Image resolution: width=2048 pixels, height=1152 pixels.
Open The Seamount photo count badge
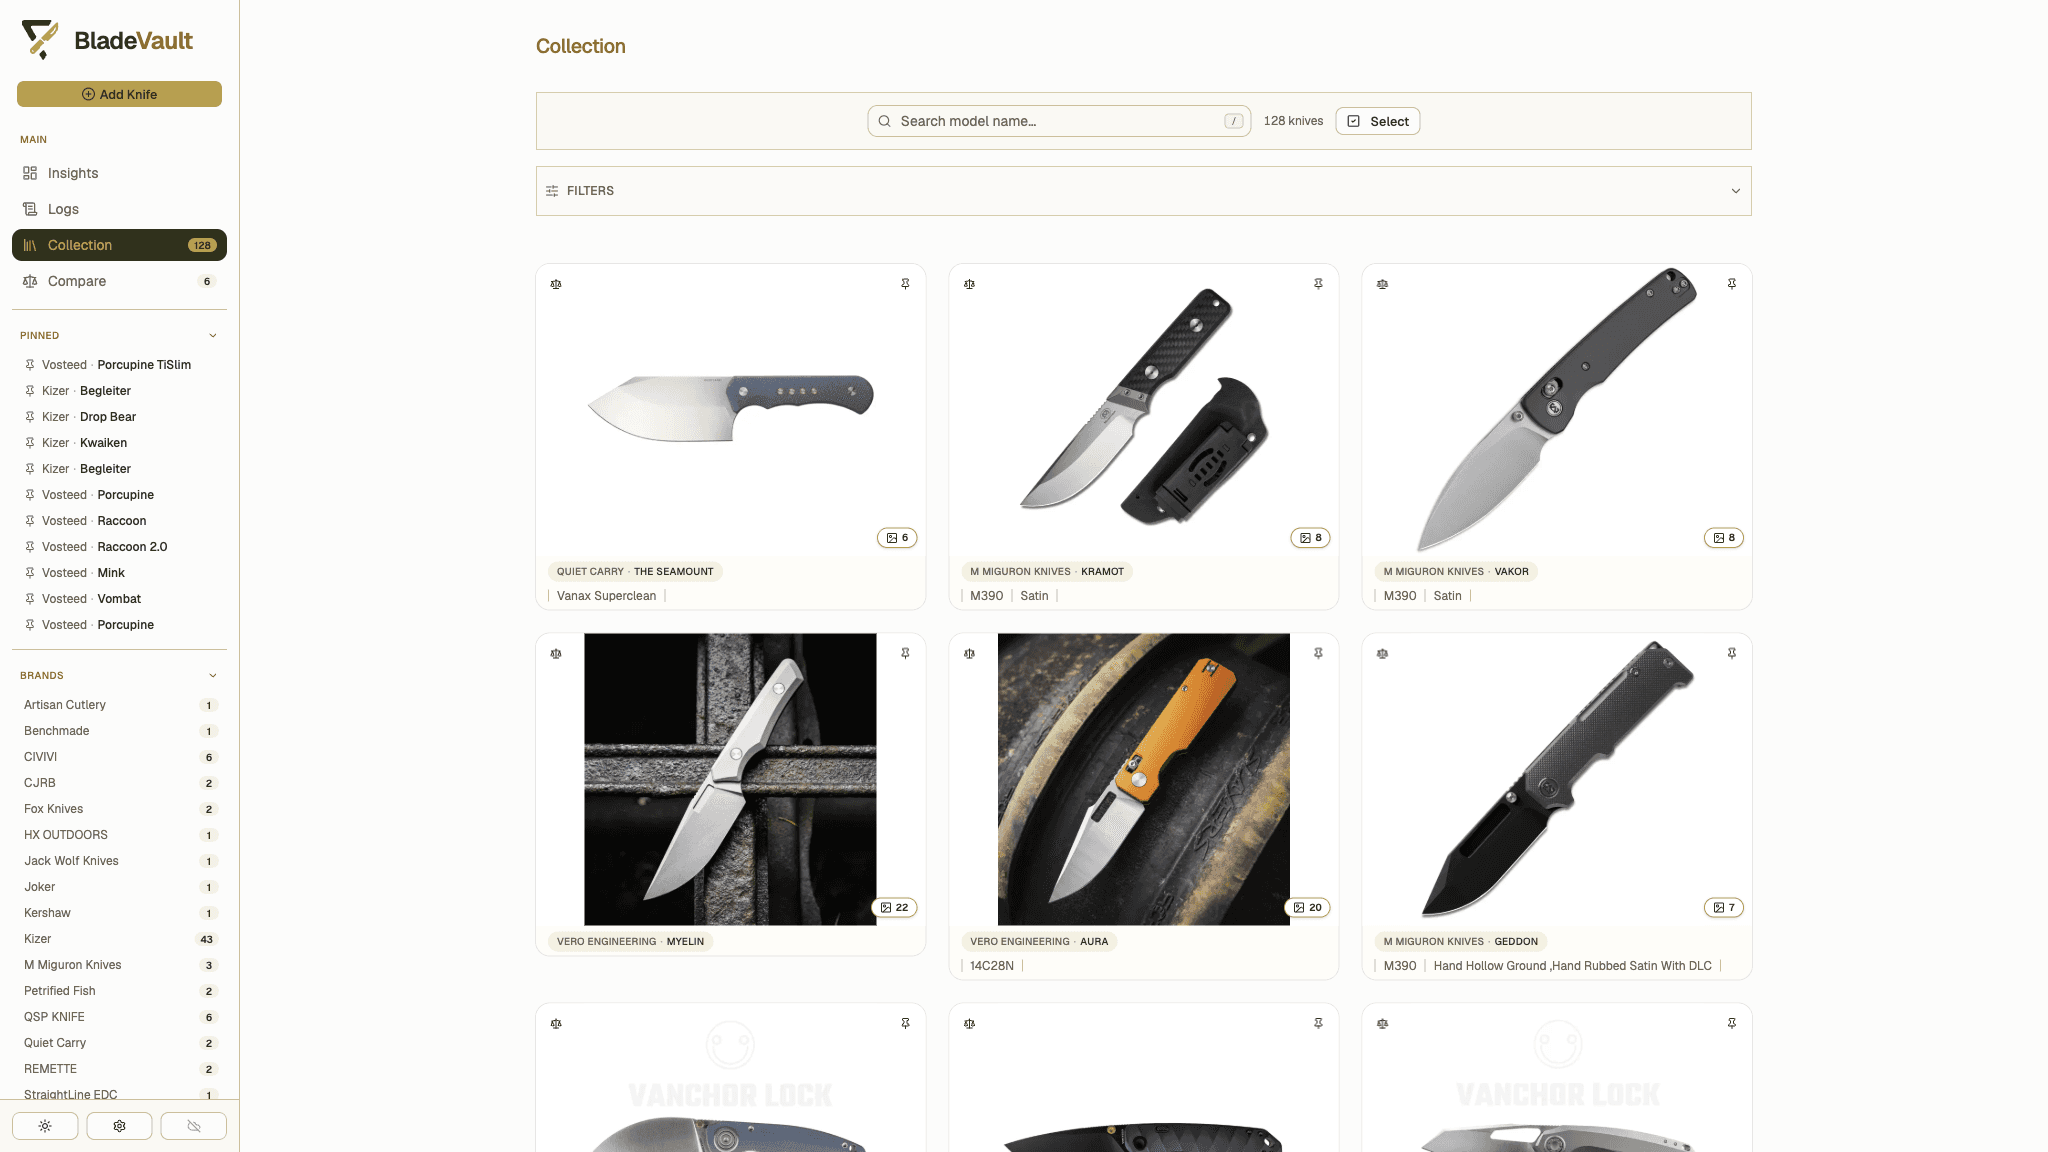tap(897, 538)
